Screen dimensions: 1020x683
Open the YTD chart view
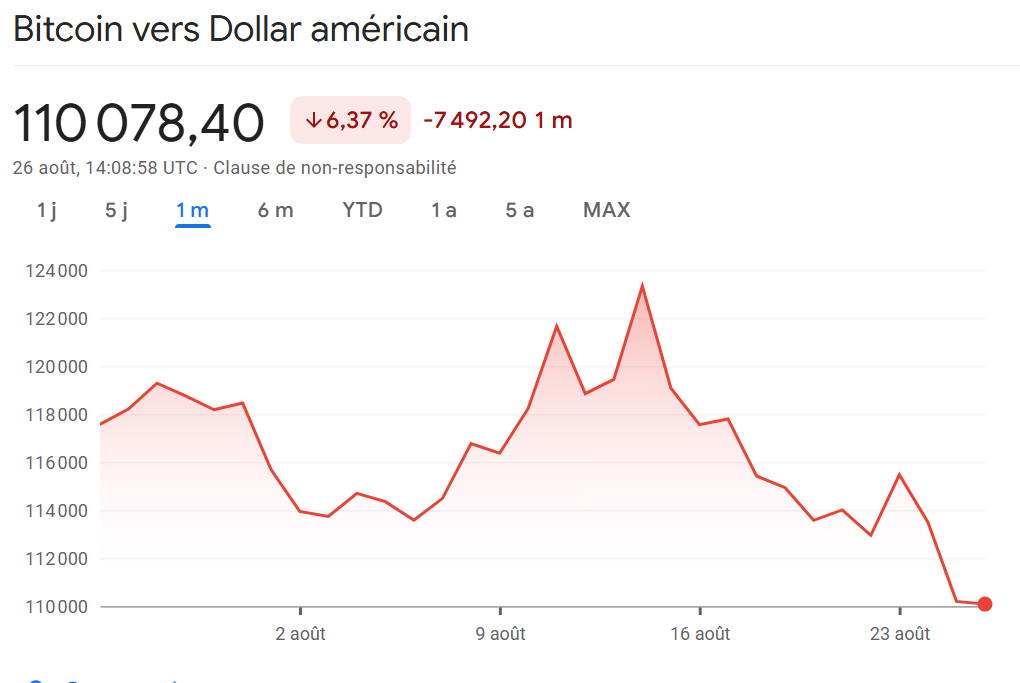(x=361, y=210)
